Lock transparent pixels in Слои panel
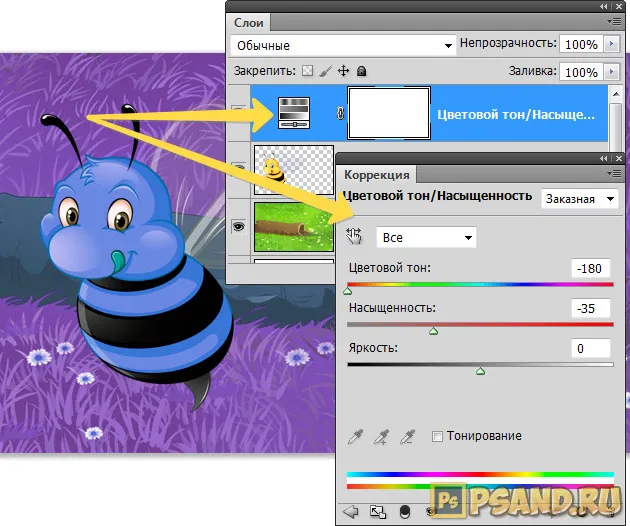Viewport: 630px width, 526px height. (x=307, y=71)
